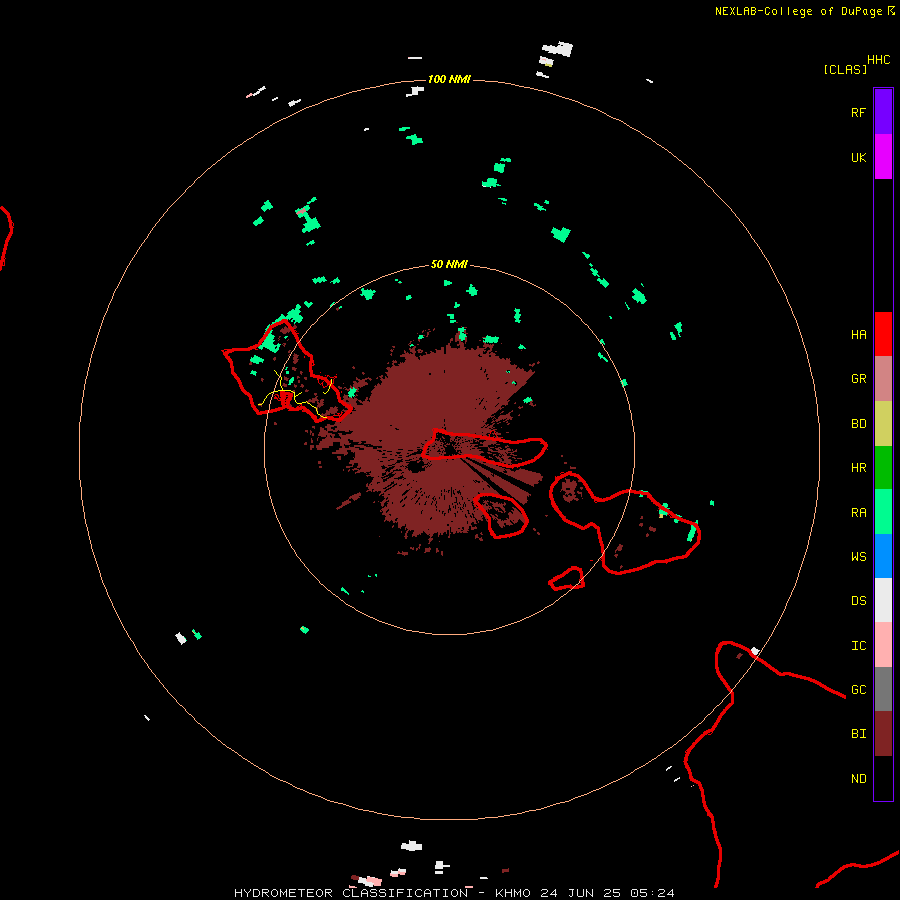Click the 05:24 timestamp
The height and width of the screenshot is (900, 900).
652,893
